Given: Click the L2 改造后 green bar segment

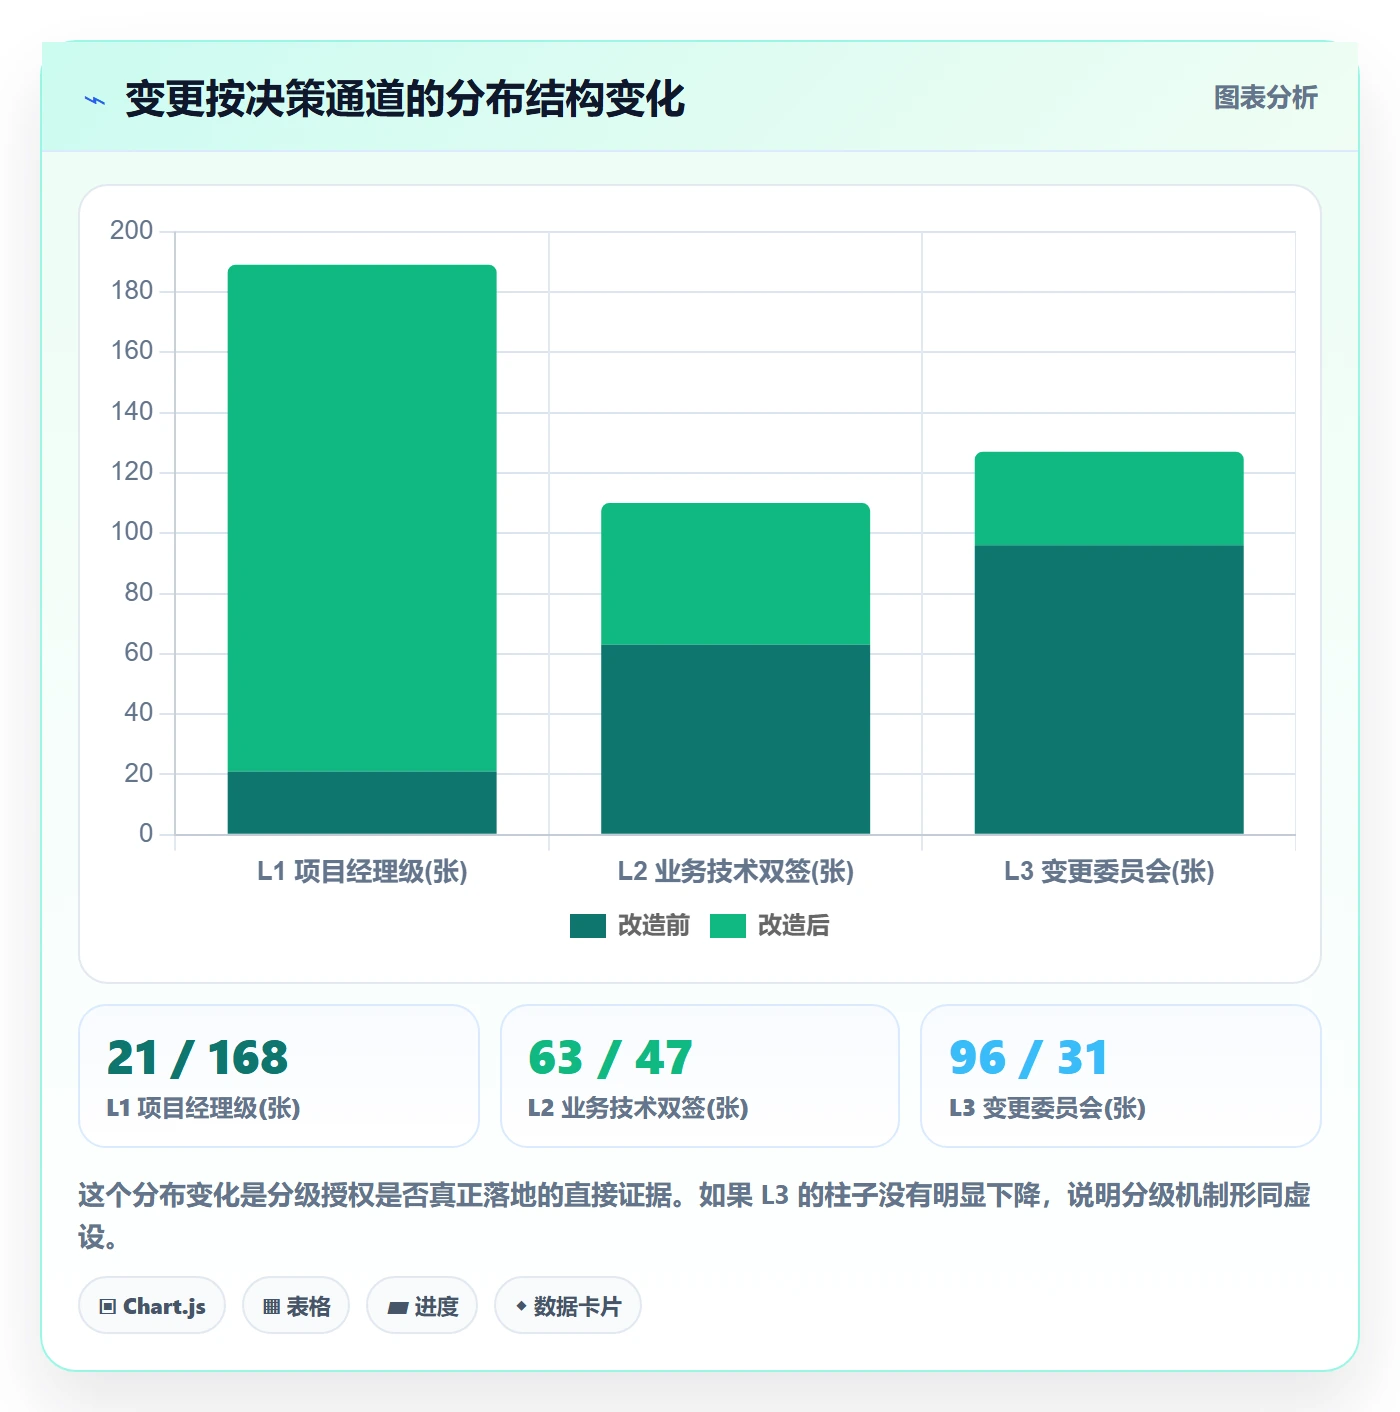Looking at the screenshot, I should coord(735,574).
